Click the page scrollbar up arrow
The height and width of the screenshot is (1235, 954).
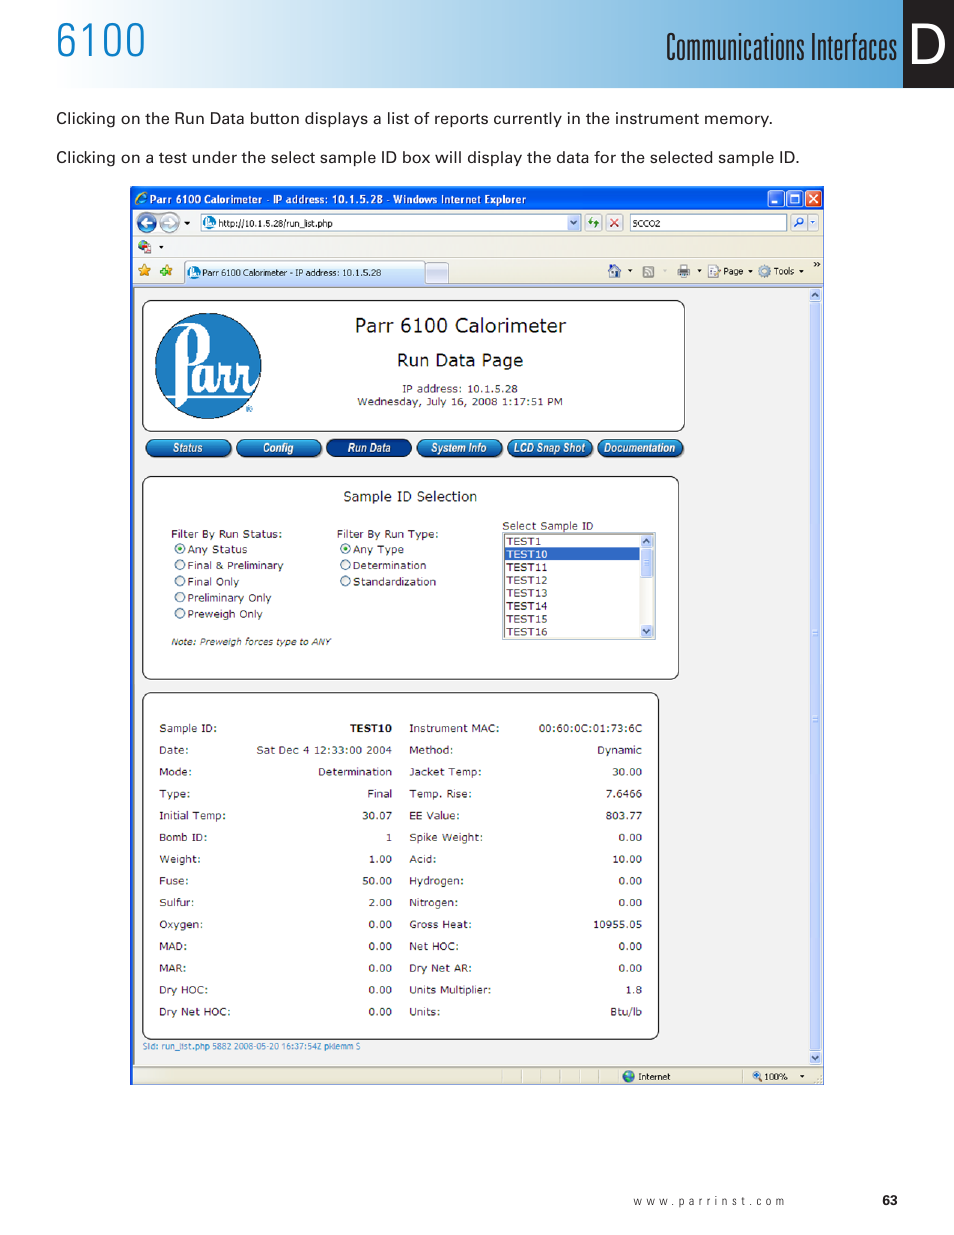tap(815, 295)
